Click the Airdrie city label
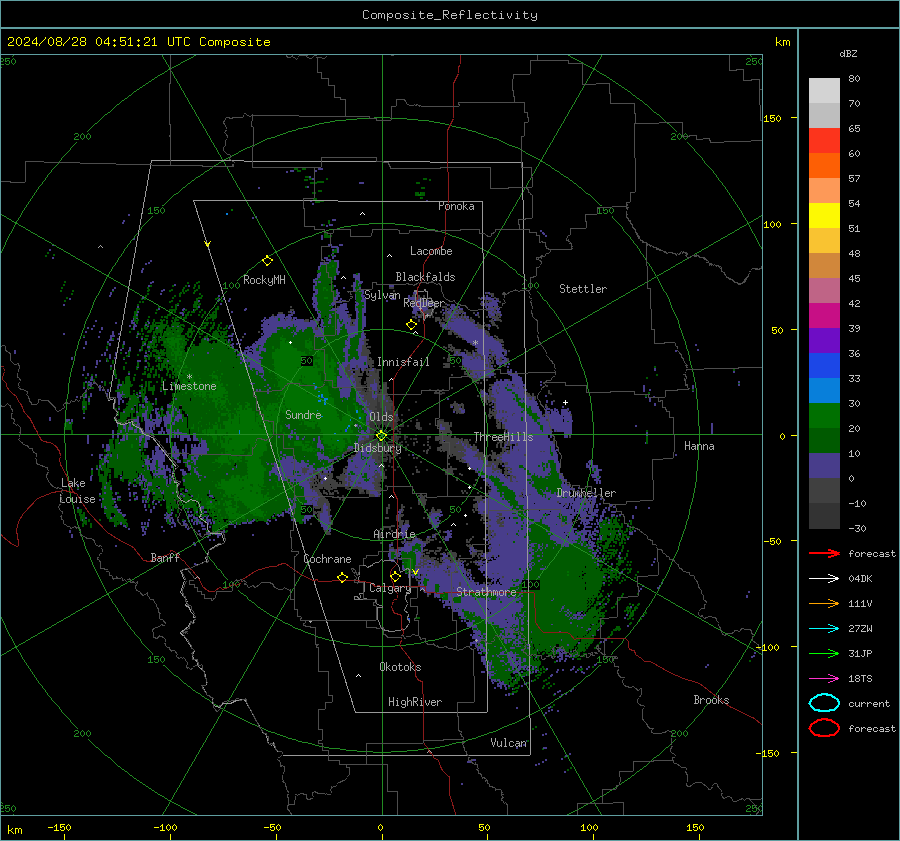The width and height of the screenshot is (900, 841). tap(394, 534)
